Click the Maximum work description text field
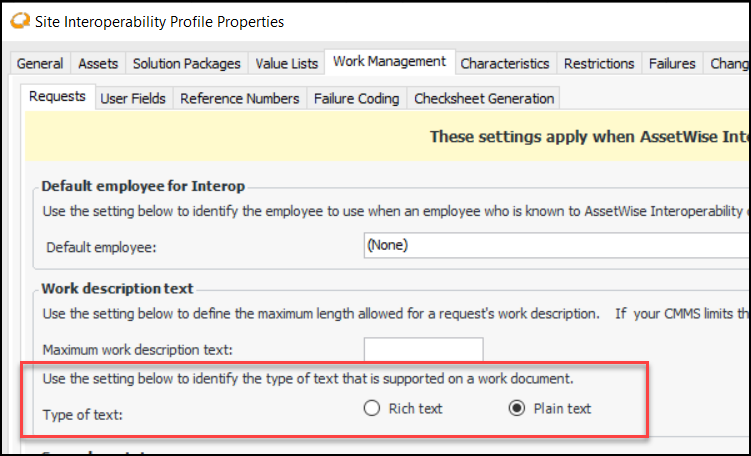 pyautogui.click(x=423, y=350)
